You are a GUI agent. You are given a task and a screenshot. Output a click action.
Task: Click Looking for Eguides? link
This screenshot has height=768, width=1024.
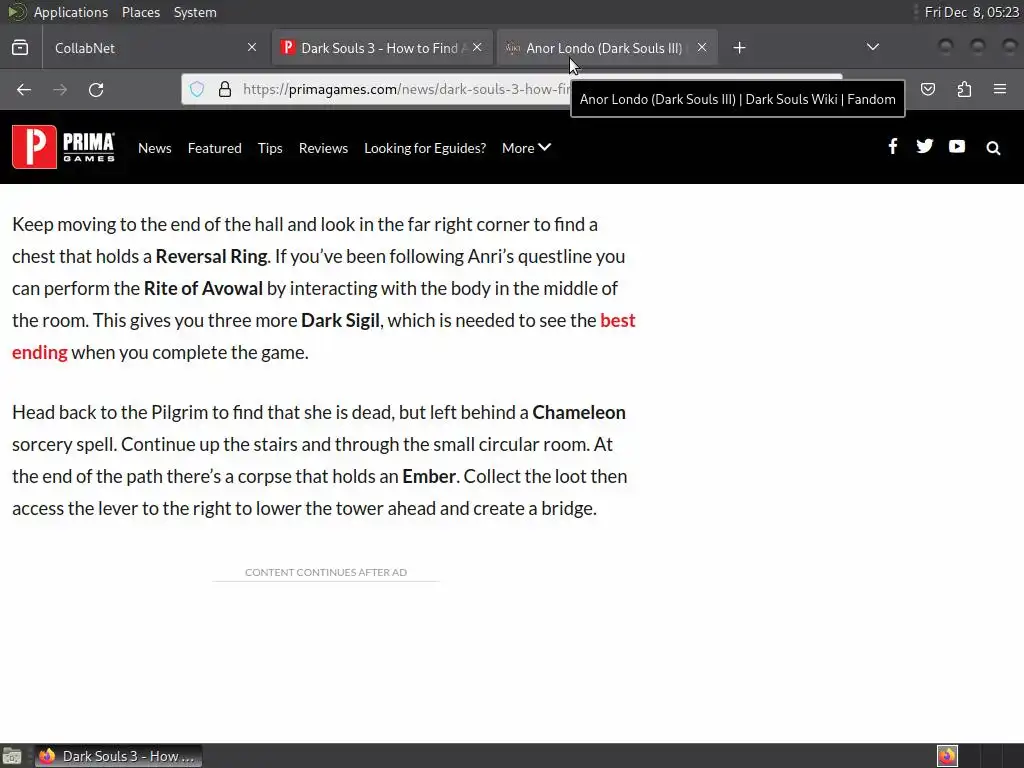point(425,148)
